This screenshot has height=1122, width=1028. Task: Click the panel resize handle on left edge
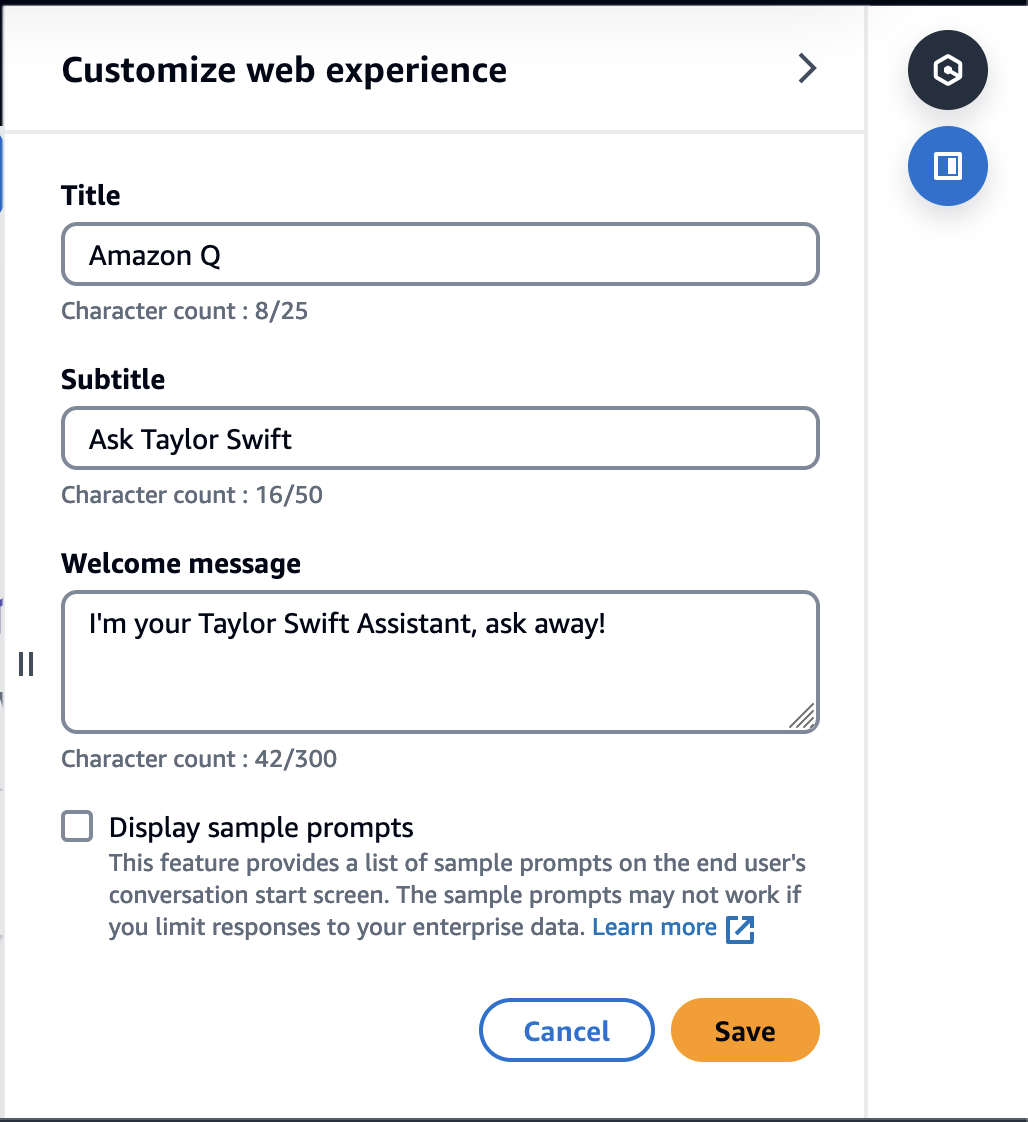pos(26,664)
